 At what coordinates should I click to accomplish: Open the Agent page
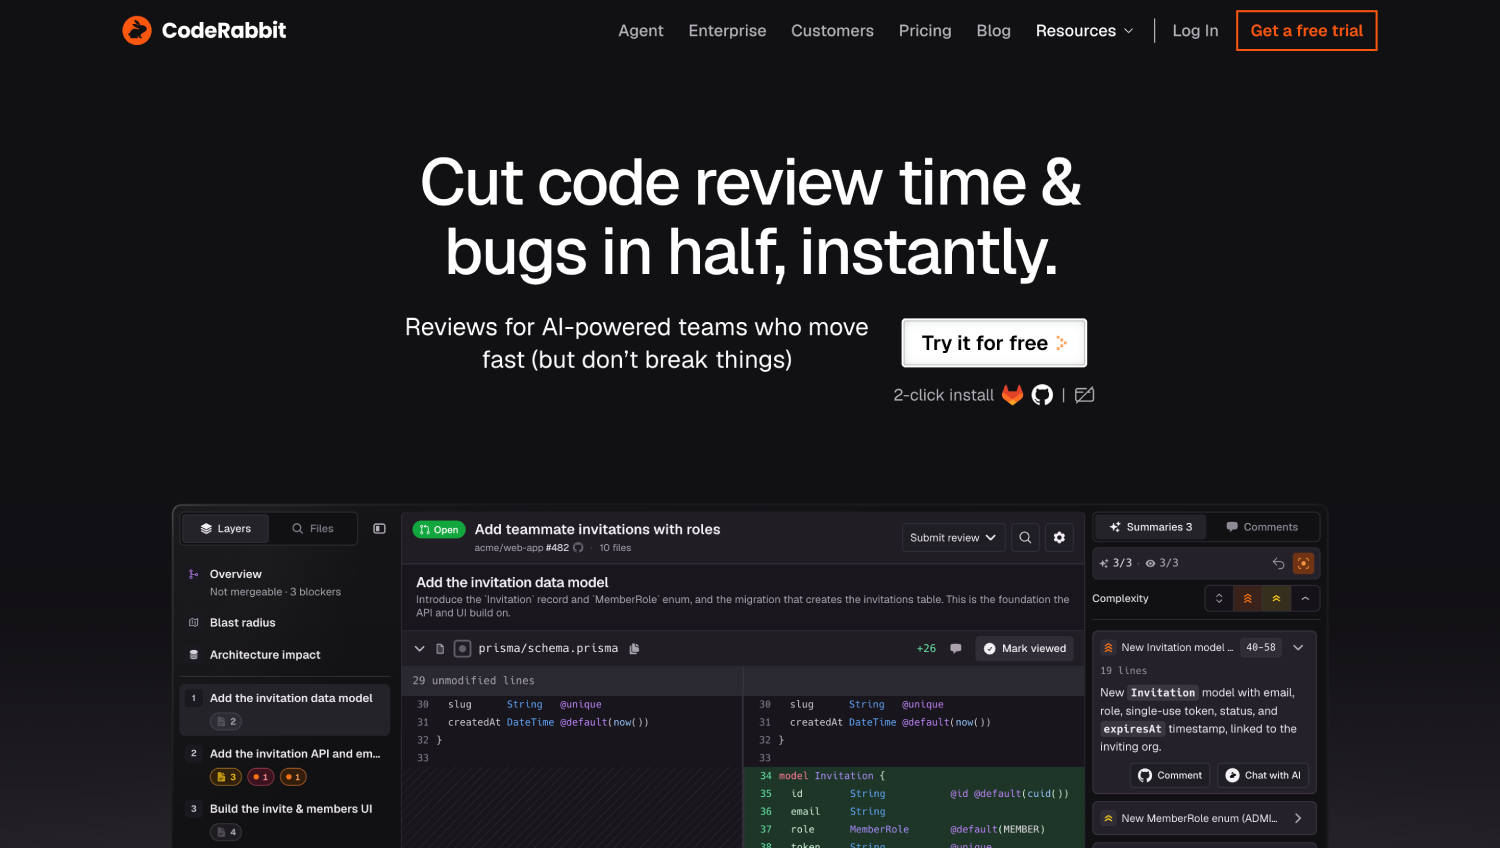coord(640,31)
